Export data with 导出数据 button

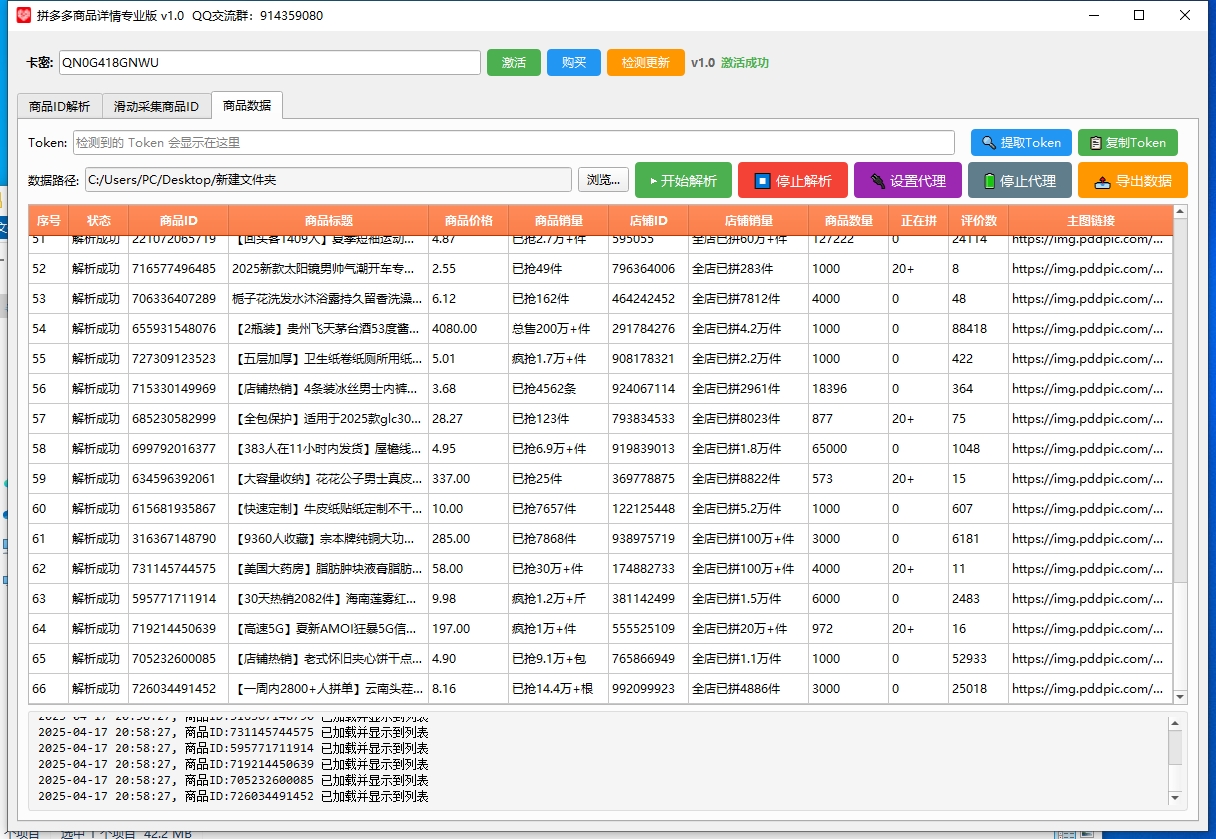tap(1133, 180)
